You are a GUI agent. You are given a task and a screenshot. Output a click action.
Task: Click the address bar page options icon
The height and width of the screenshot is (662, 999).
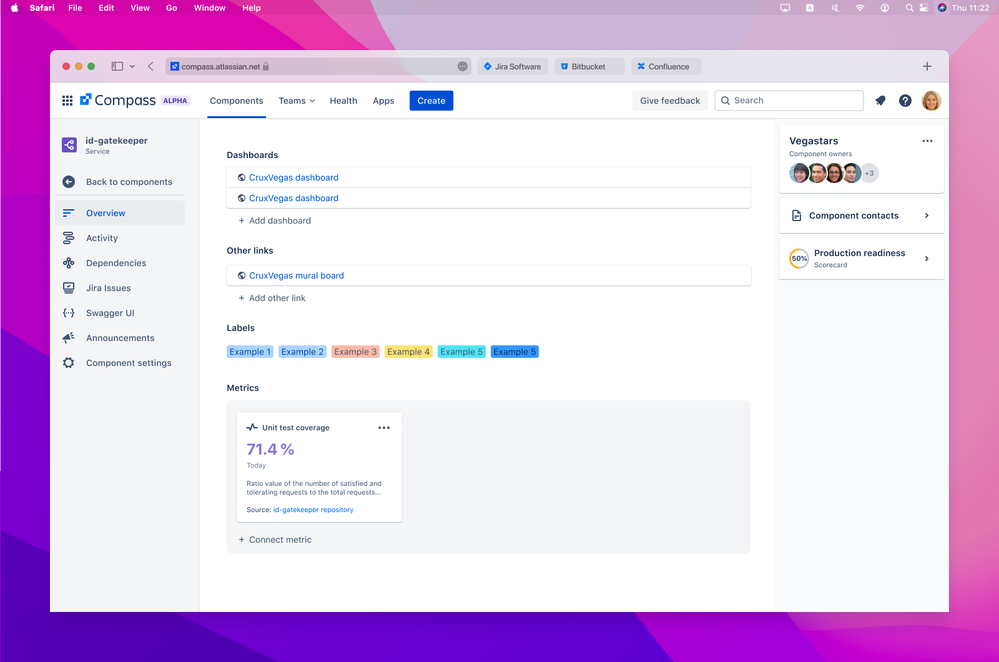(x=463, y=66)
